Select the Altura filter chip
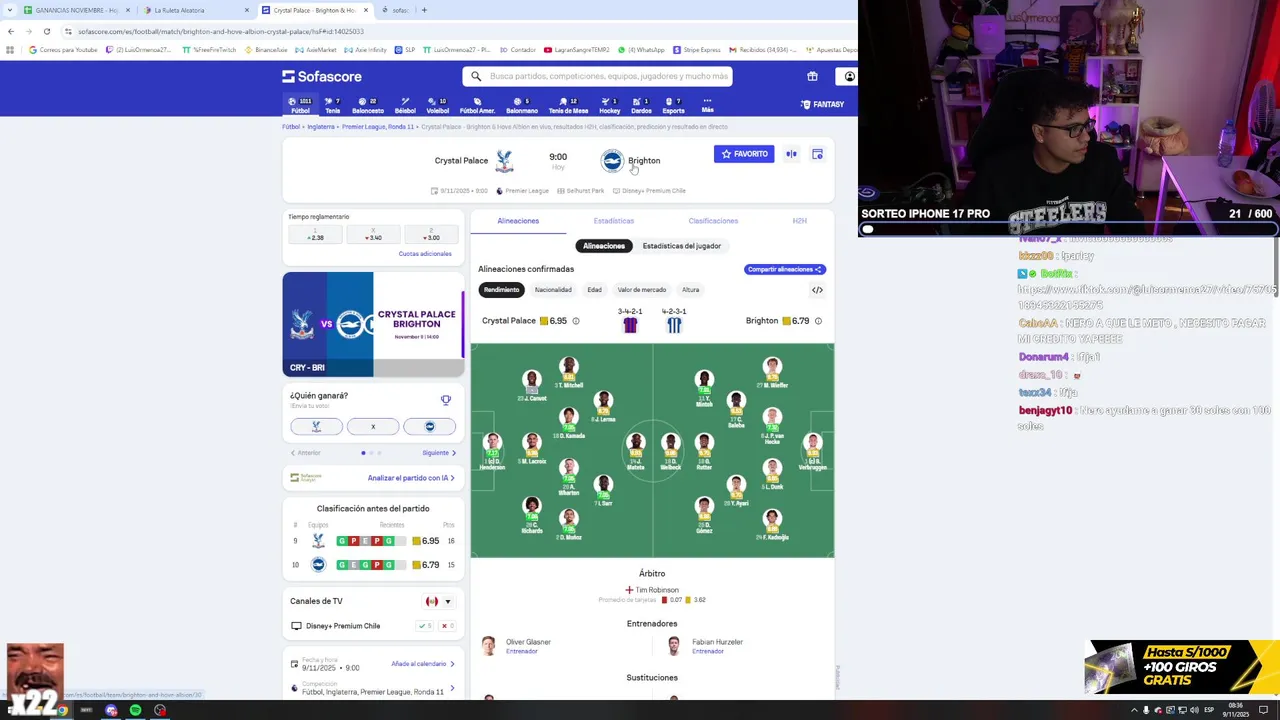 click(690, 290)
